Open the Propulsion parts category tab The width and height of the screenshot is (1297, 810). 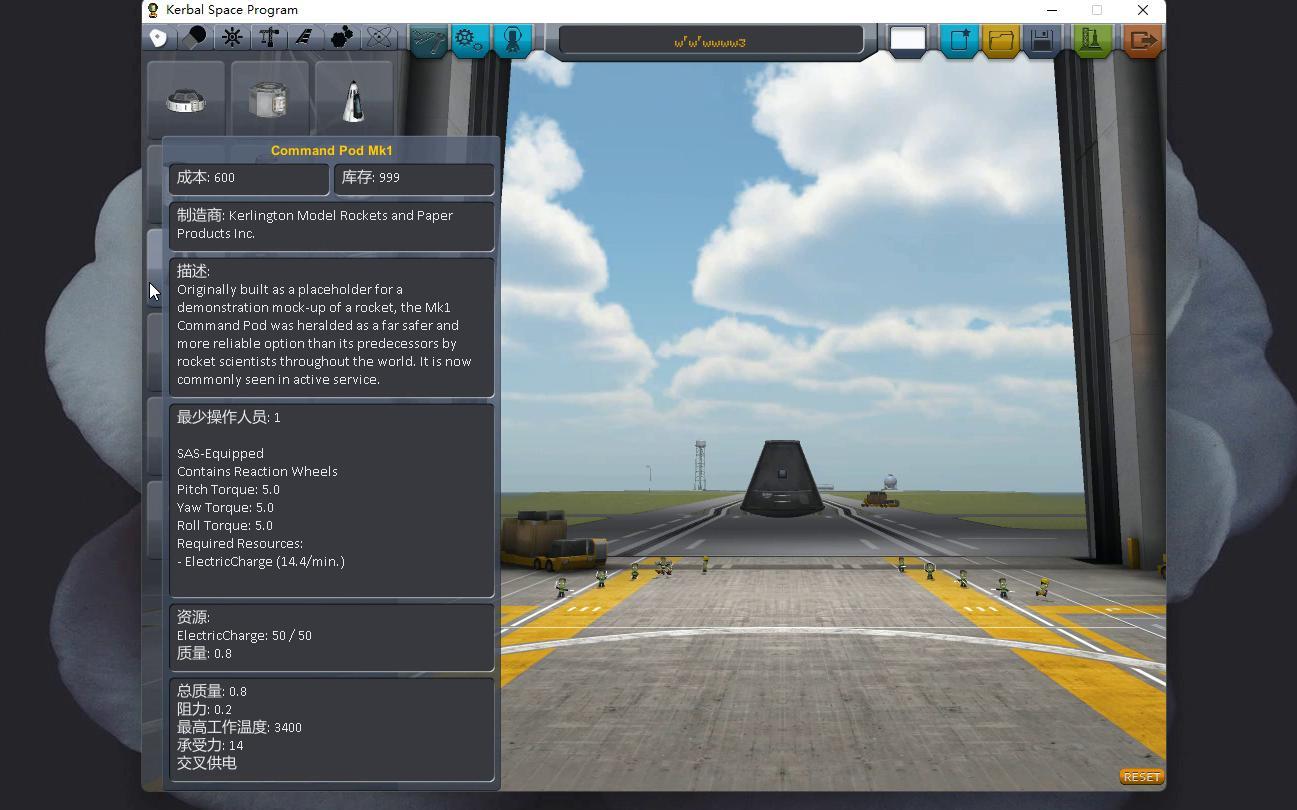(x=197, y=38)
